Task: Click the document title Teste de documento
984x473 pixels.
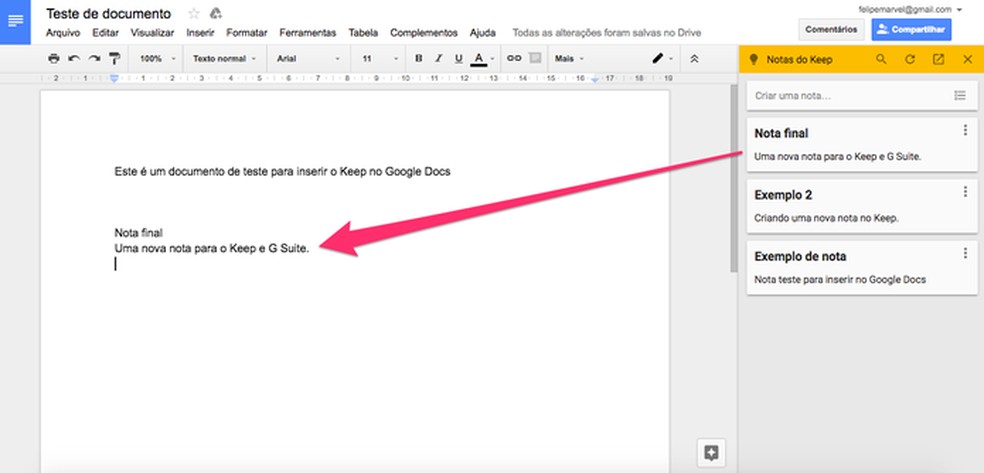Action: click(x=109, y=13)
